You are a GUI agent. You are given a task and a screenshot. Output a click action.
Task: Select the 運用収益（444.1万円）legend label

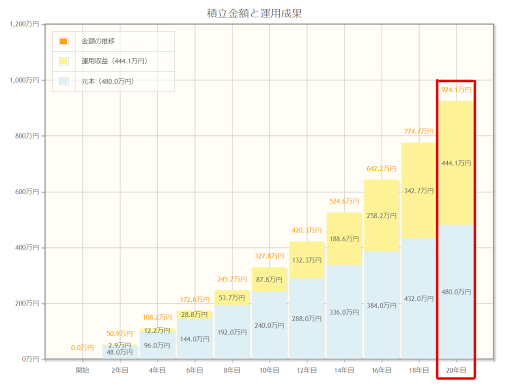click(x=115, y=61)
